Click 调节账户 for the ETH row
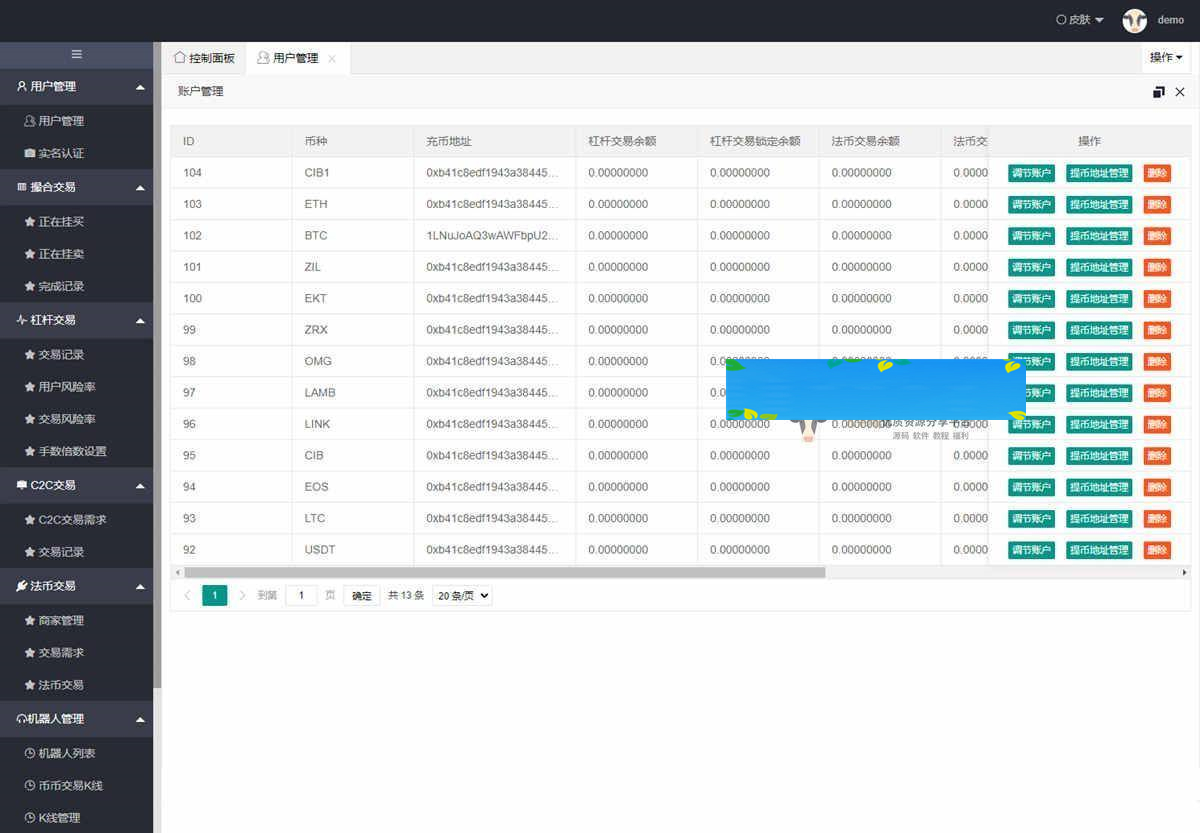Image resolution: width=1200 pixels, height=833 pixels. (1031, 204)
